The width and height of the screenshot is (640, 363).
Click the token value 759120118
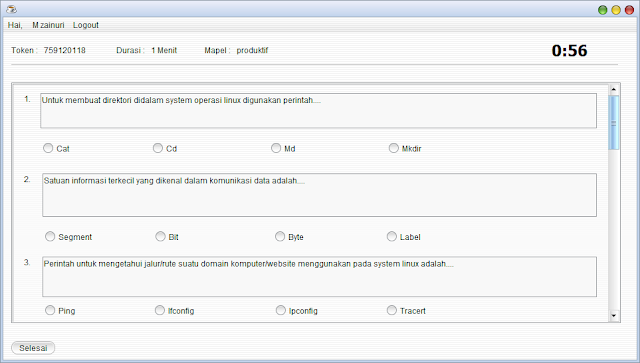pyautogui.click(x=64, y=50)
